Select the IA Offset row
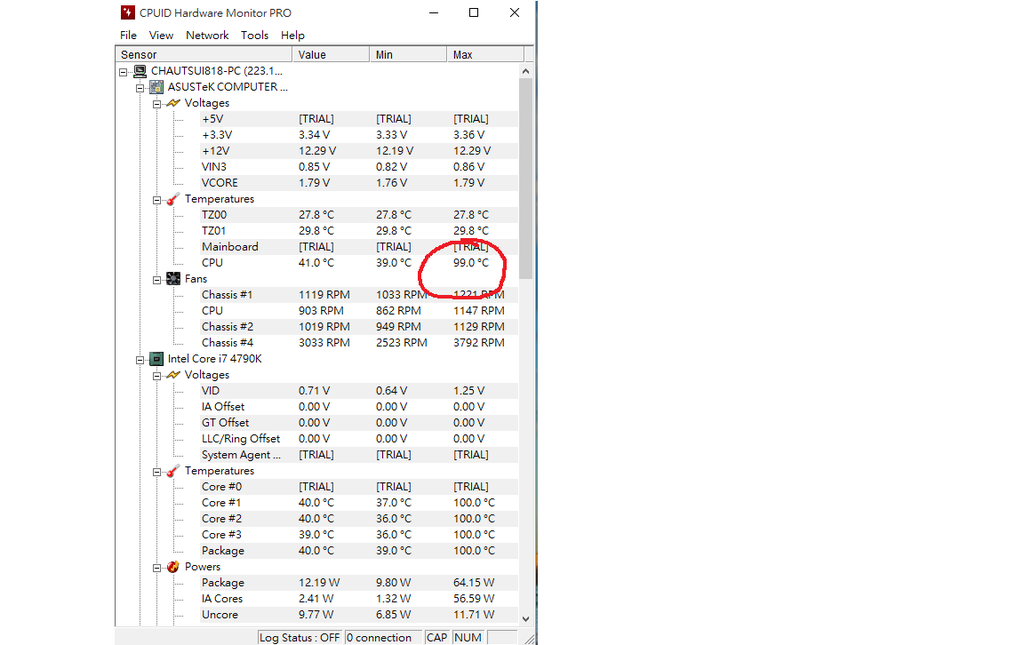Viewport: 1024px width, 645px height. (x=359, y=407)
